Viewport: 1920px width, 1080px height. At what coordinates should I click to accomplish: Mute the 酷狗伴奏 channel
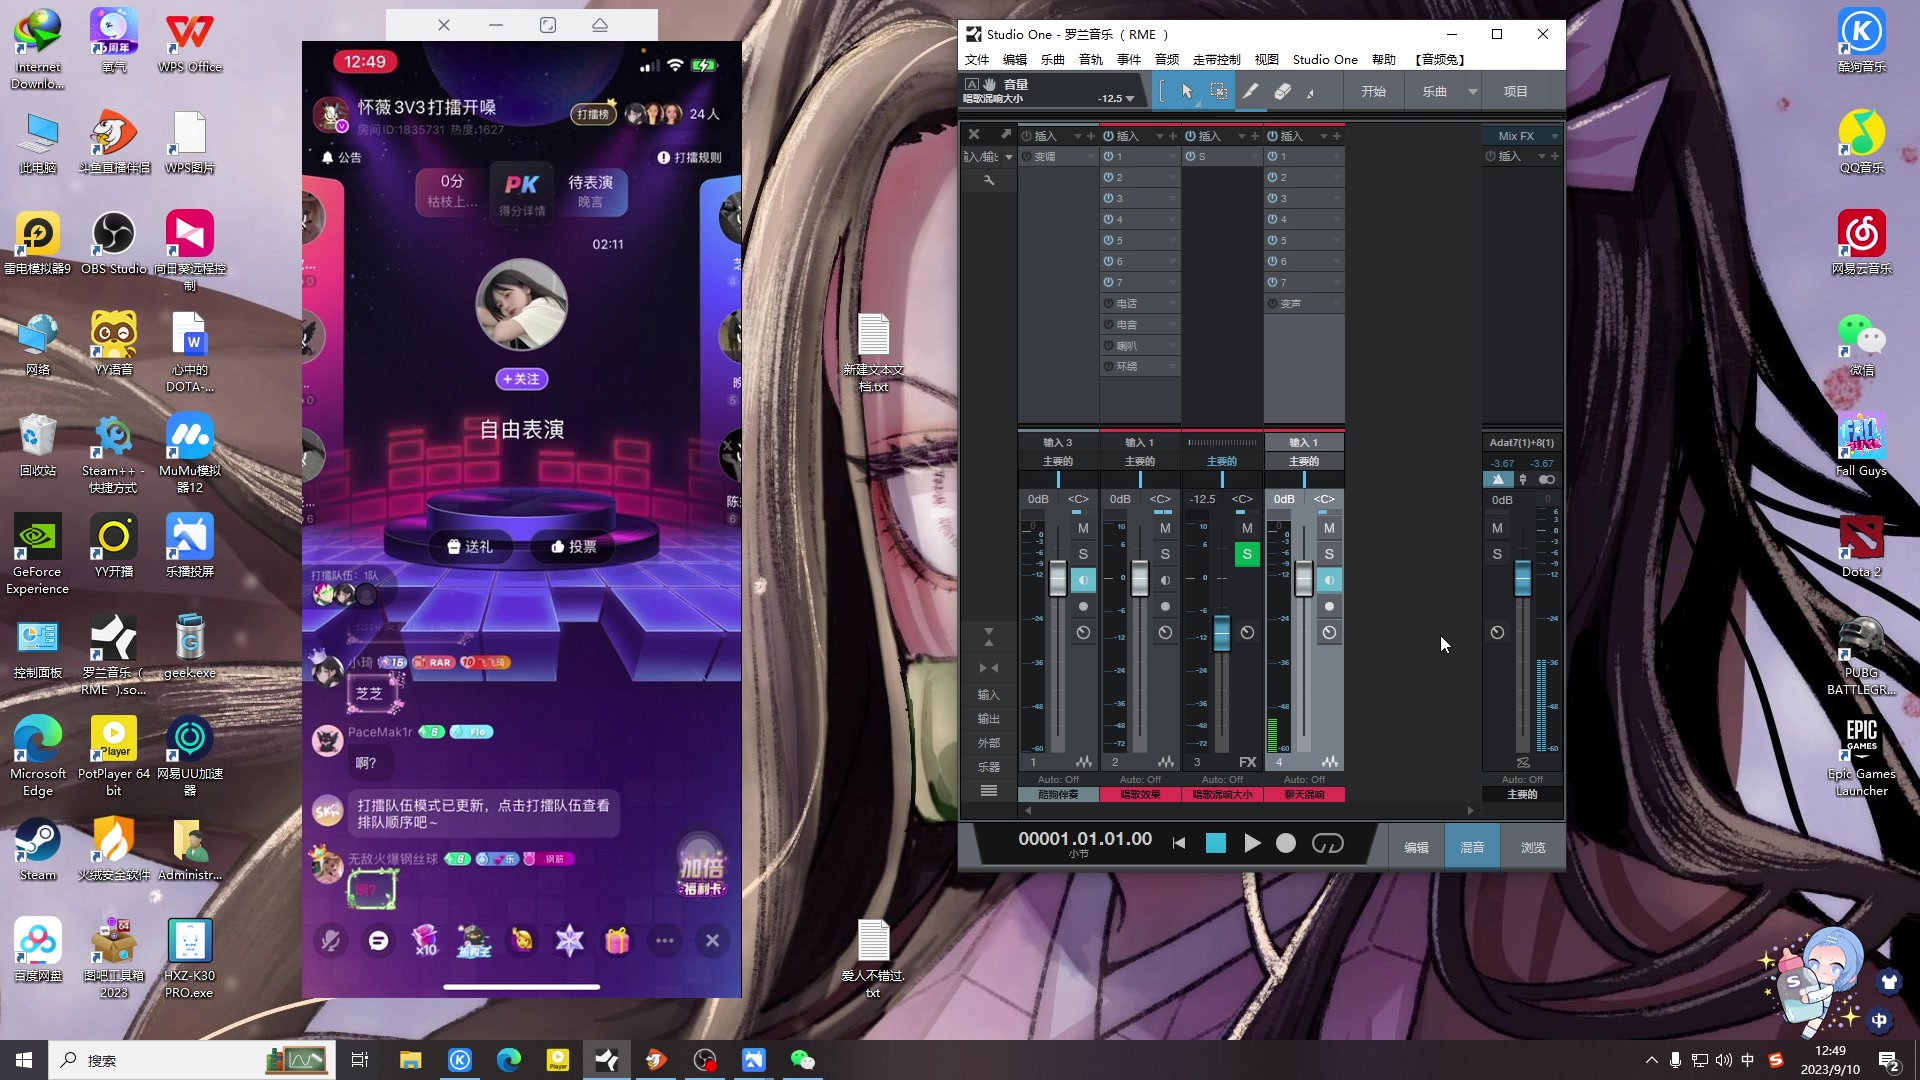coord(1083,528)
